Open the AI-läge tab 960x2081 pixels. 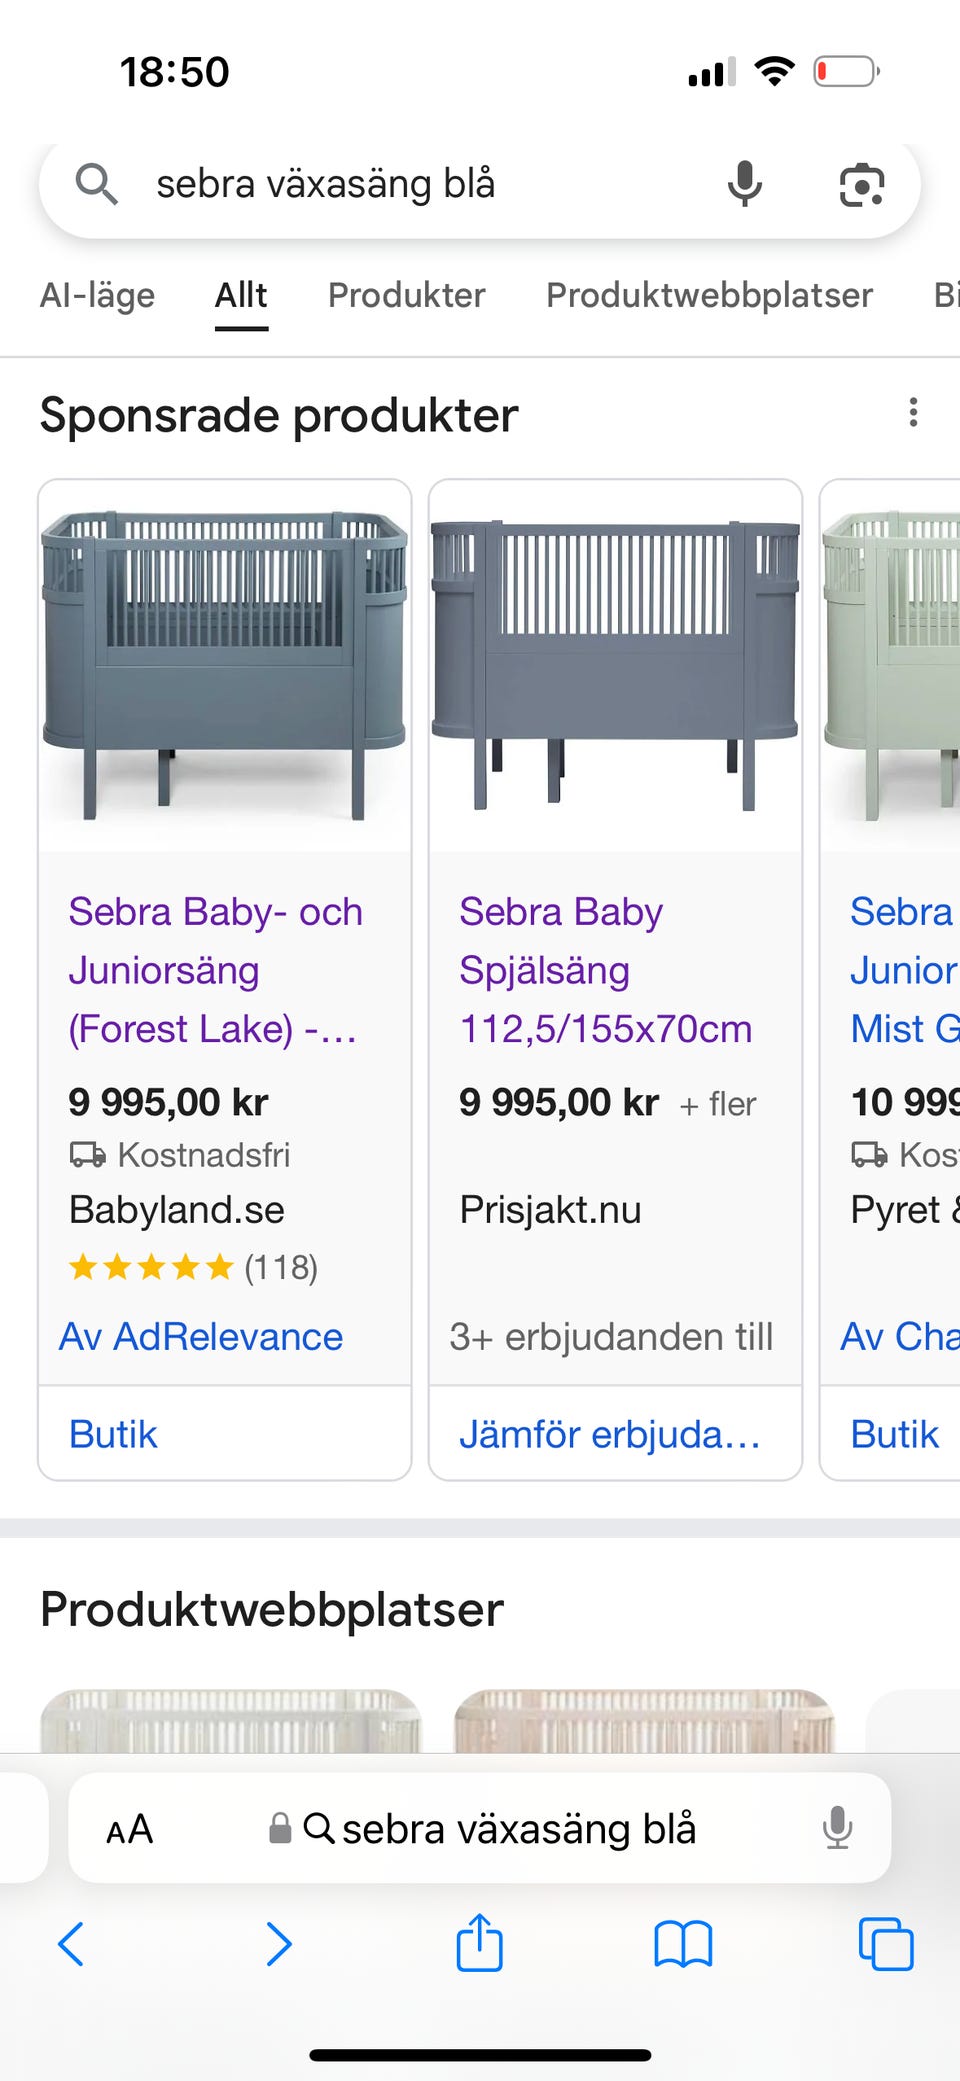click(98, 296)
